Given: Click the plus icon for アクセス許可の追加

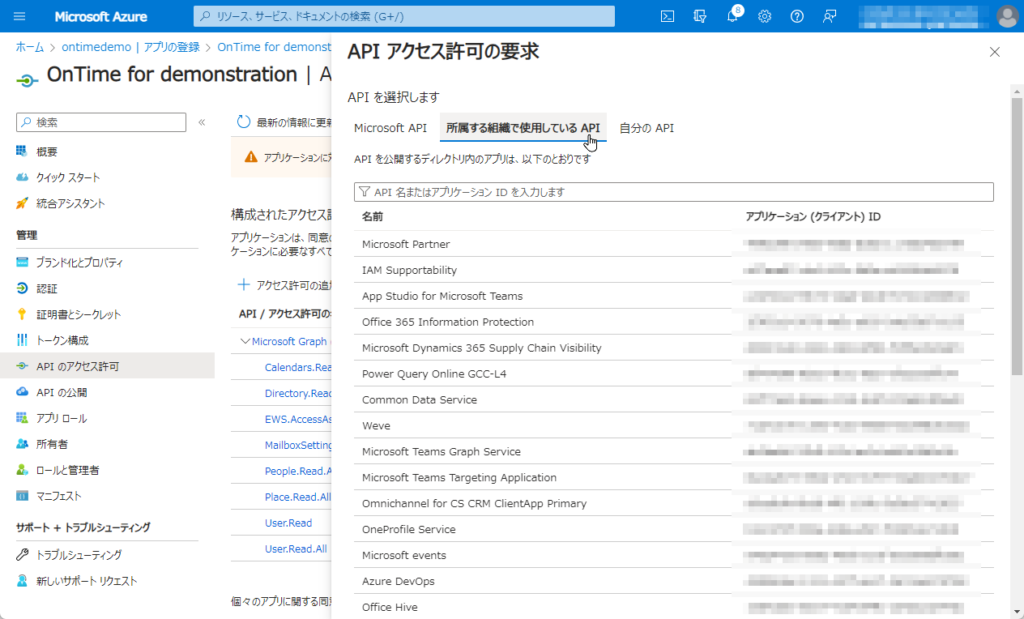Looking at the screenshot, I should point(244,285).
